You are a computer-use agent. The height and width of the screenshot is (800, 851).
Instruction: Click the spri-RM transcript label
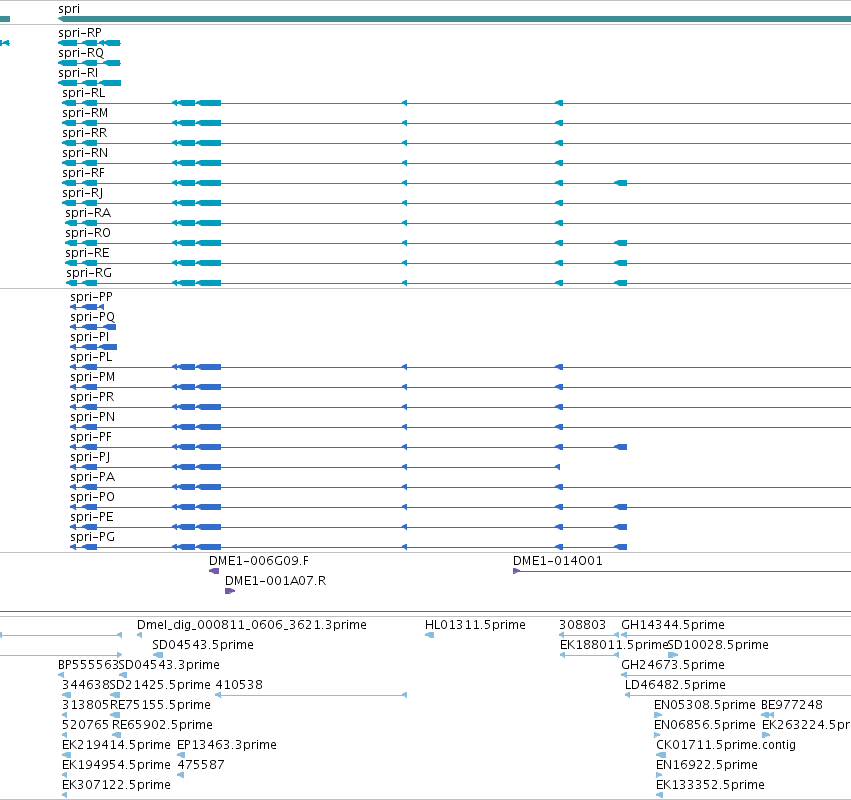85,113
